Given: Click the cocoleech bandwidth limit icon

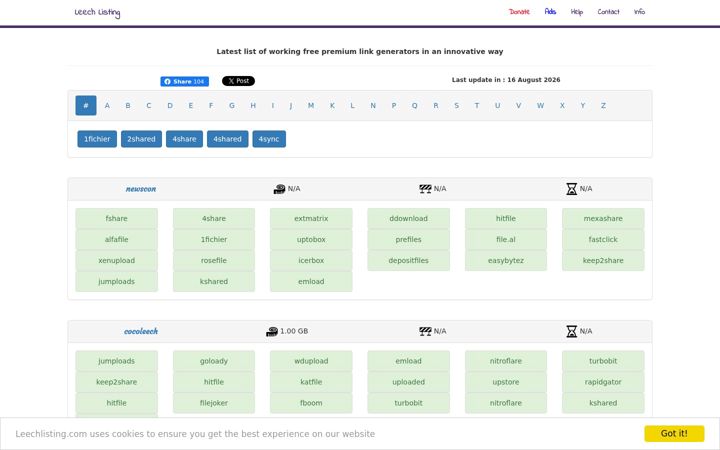Looking at the screenshot, I should [x=425, y=331].
